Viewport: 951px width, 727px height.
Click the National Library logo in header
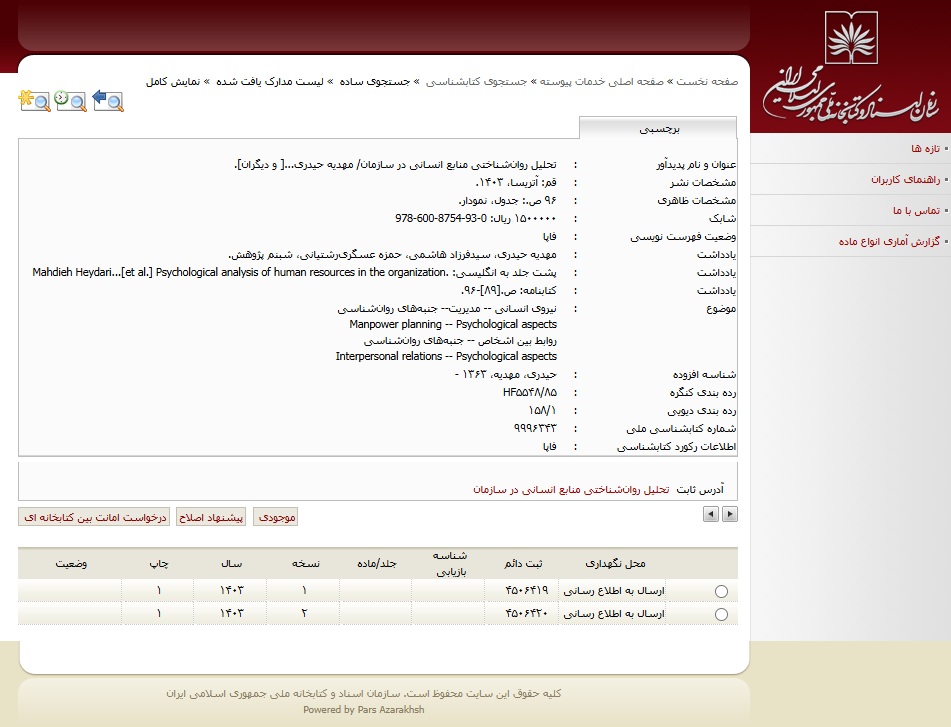tap(850, 66)
